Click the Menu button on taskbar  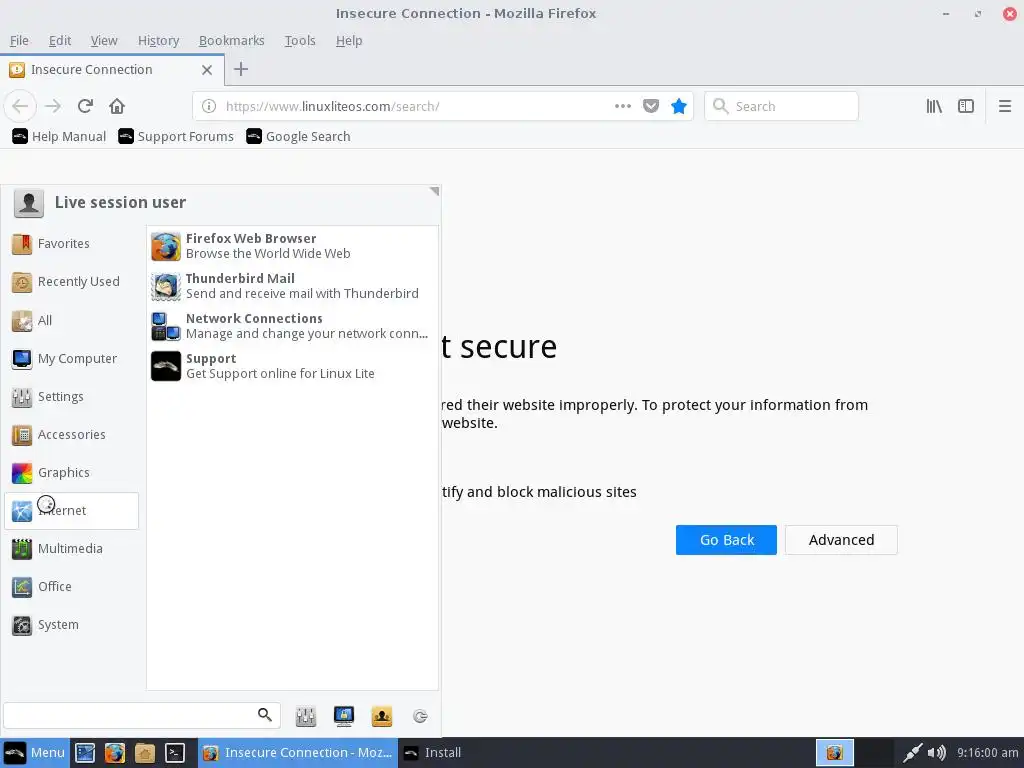pyautogui.click(x=34, y=752)
